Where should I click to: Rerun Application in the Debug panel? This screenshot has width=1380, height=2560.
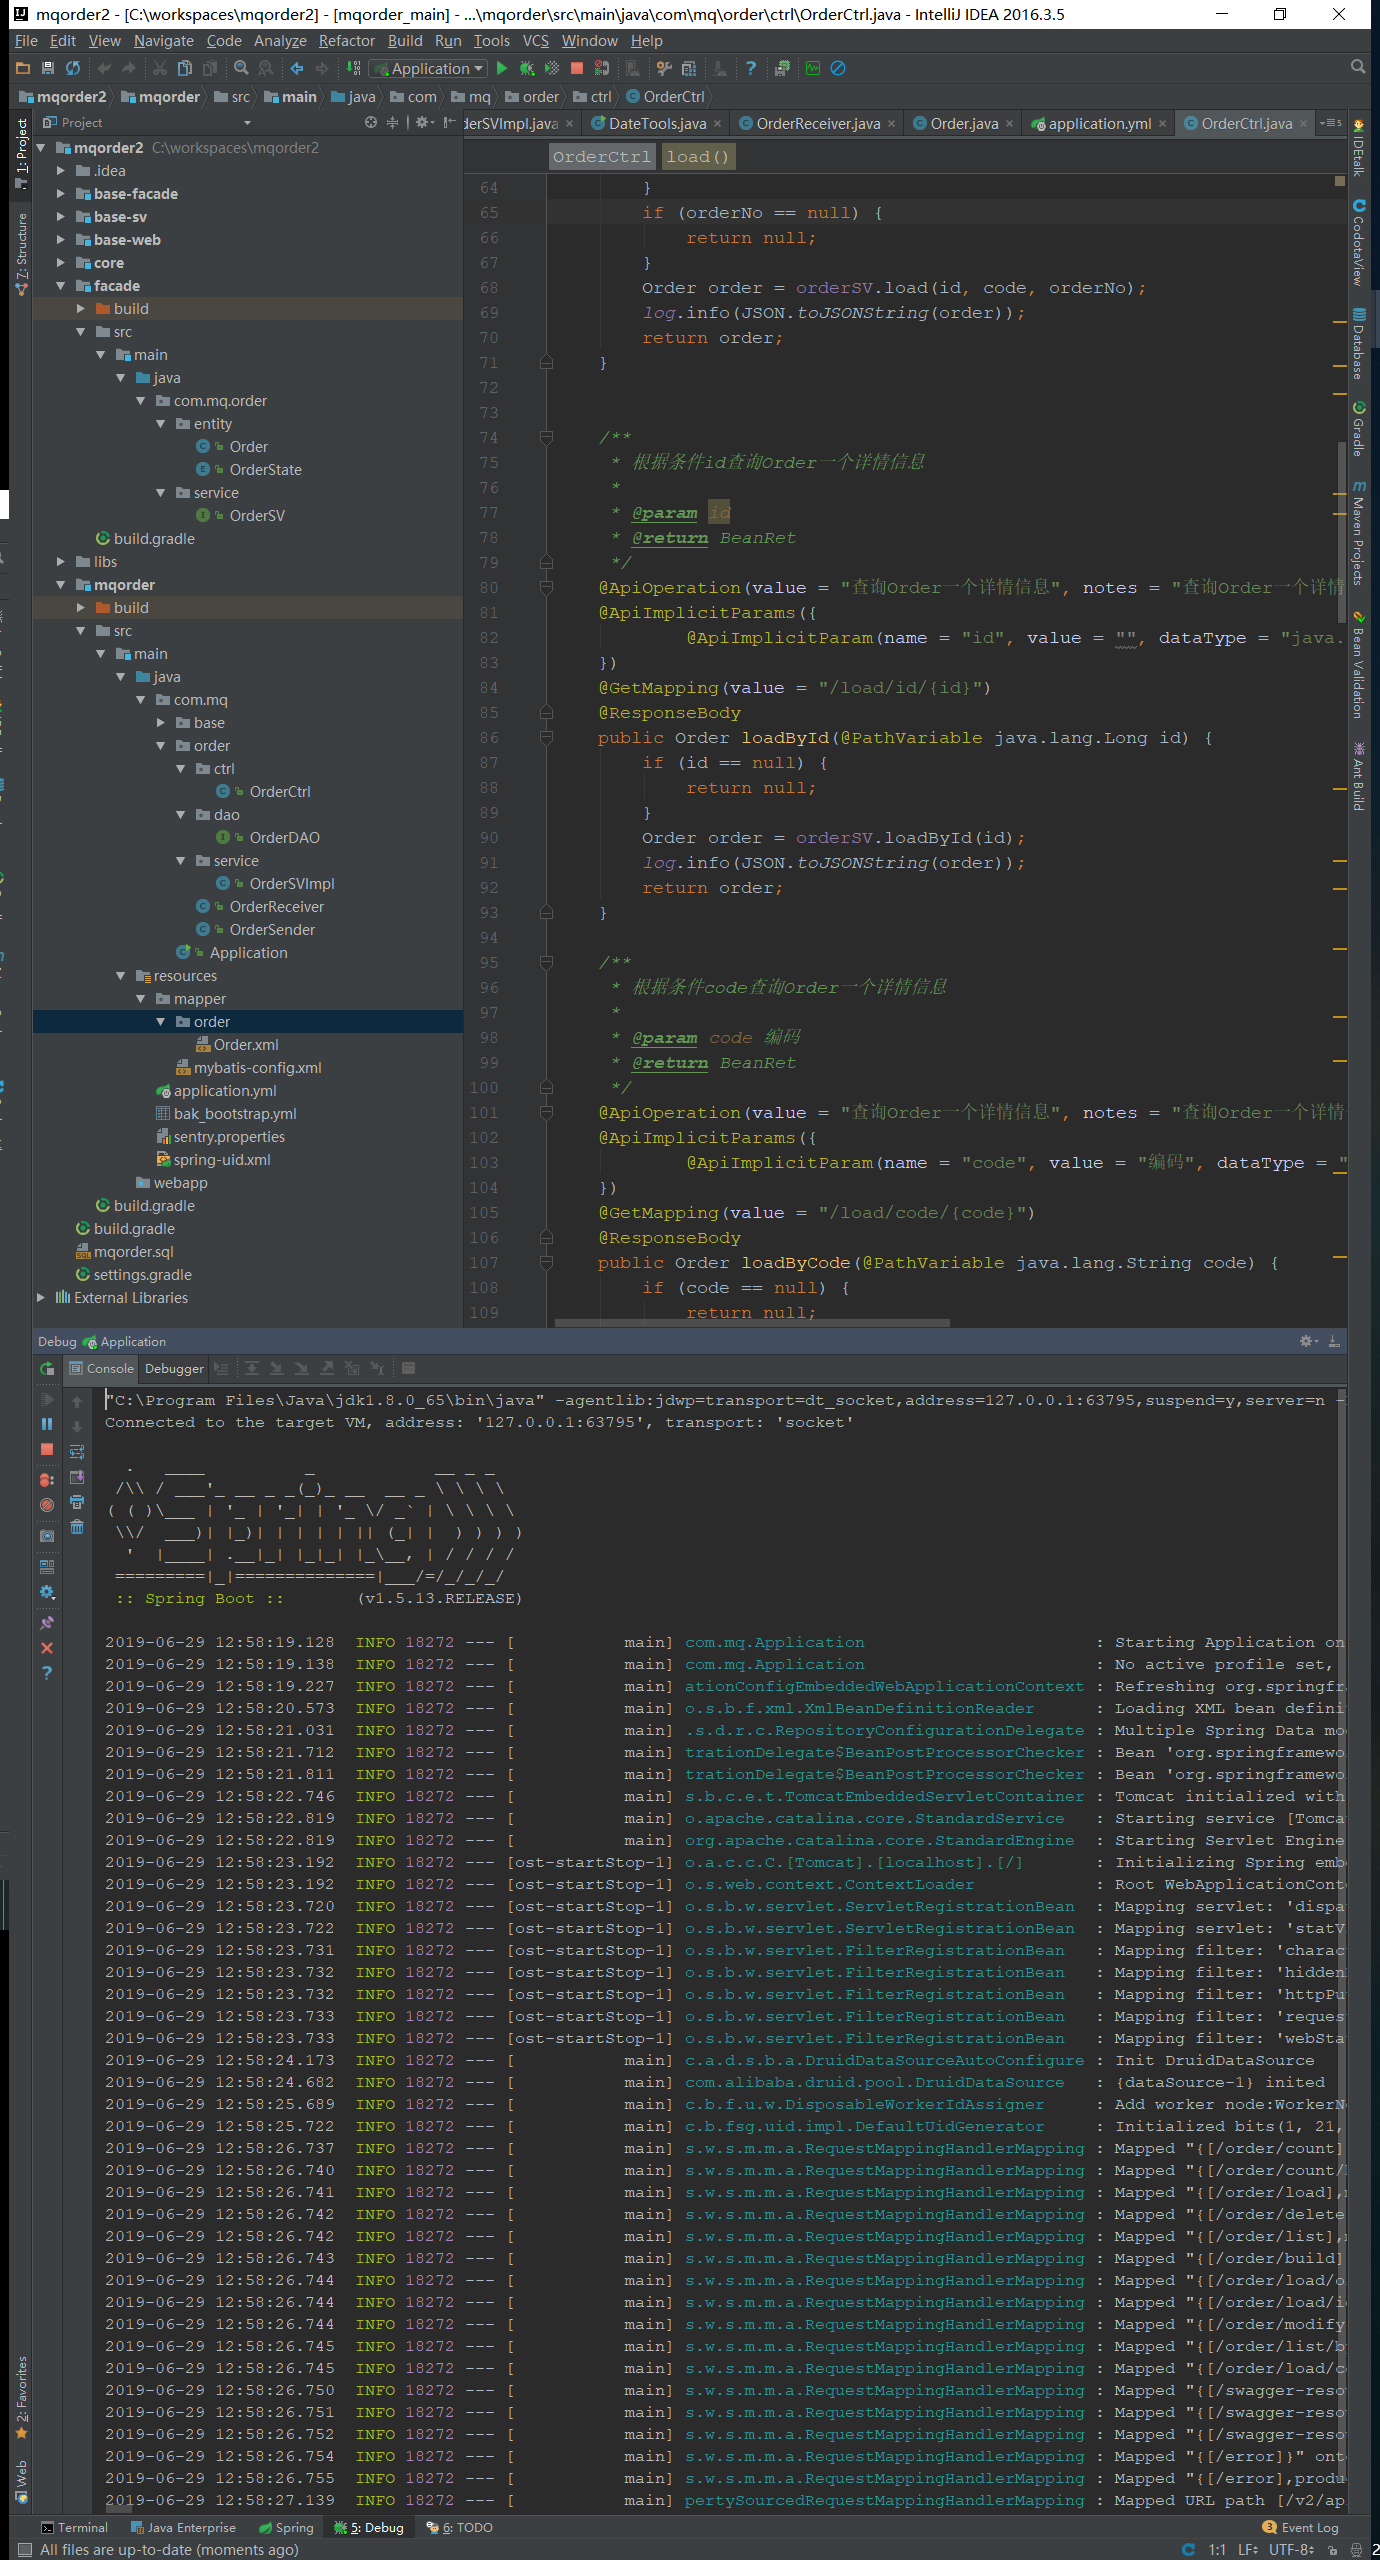tap(47, 1369)
